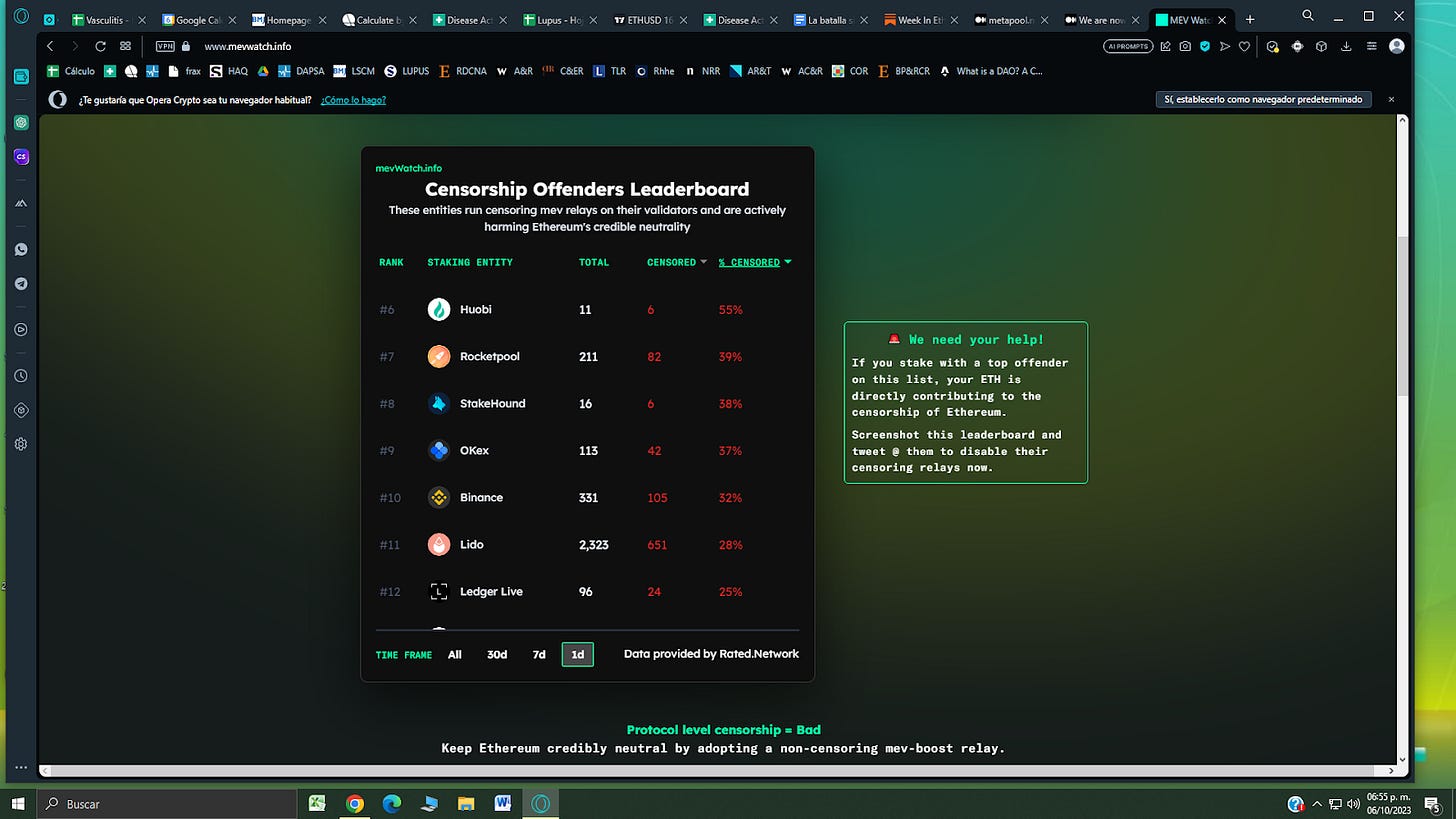
Task: Reload the mevwatch.info page
Action: coord(100,46)
